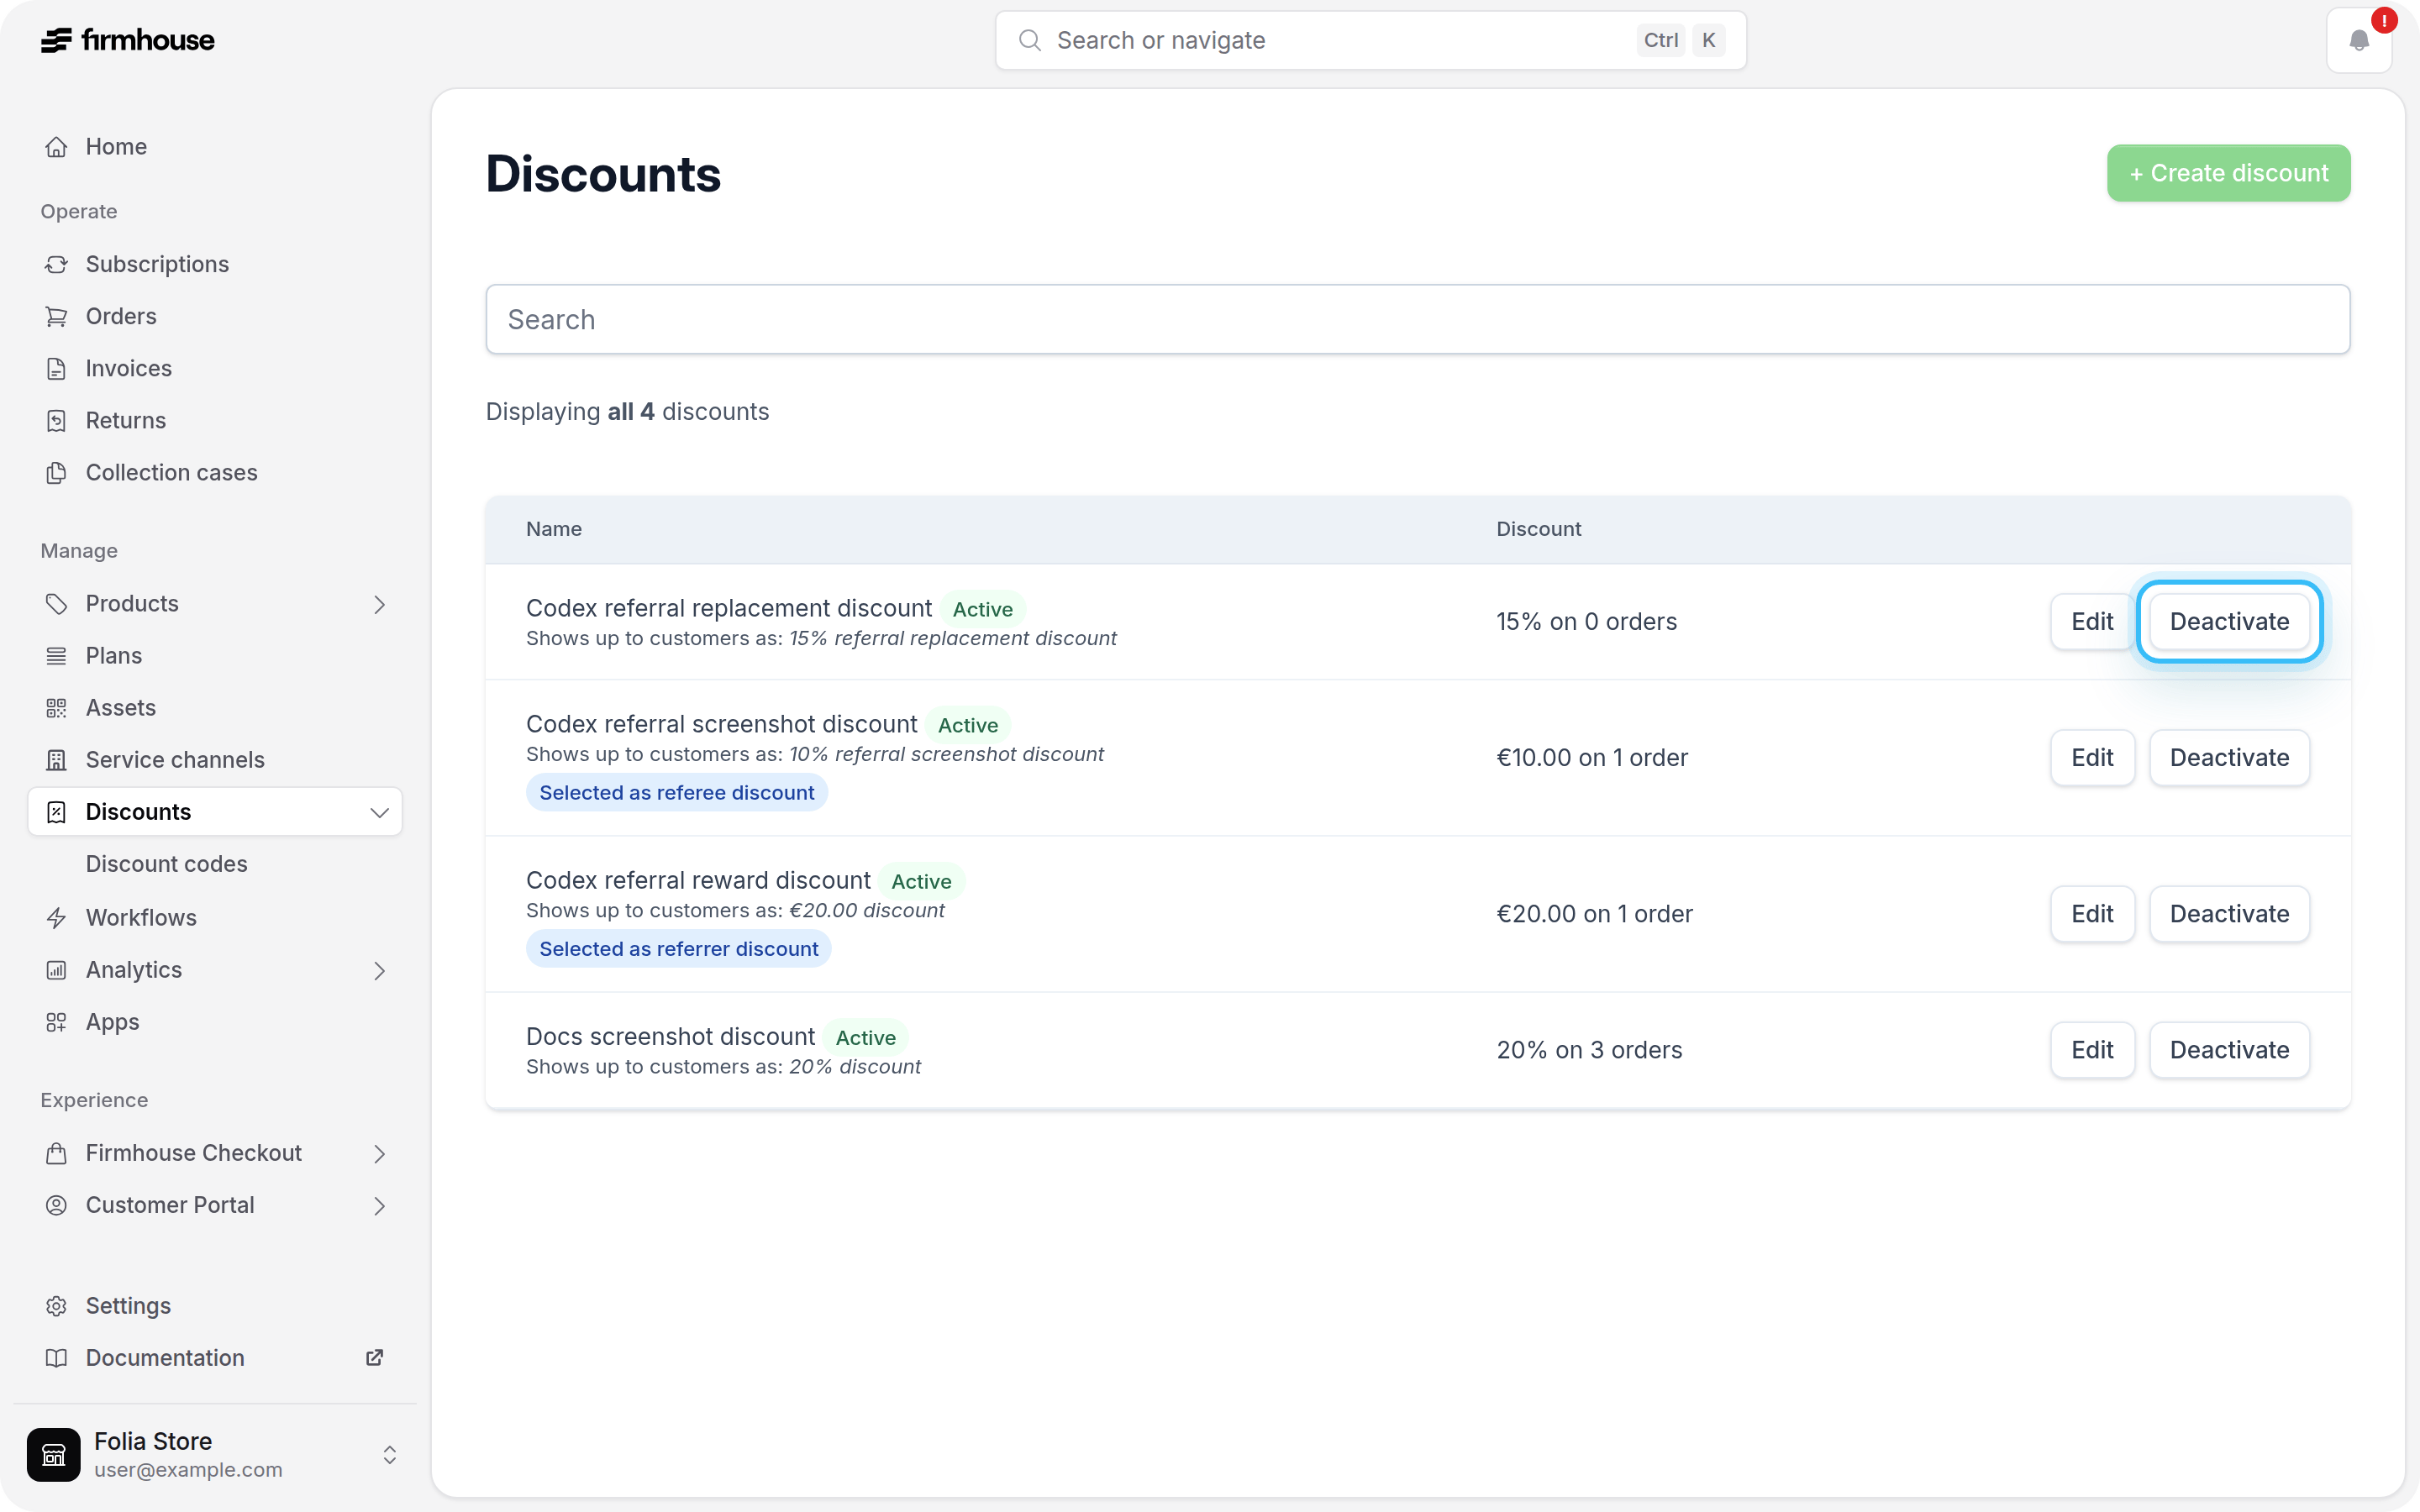This screenshot has height=1512, width=2420.
Task: Click the Create discount button
Action: (2228, 173)
